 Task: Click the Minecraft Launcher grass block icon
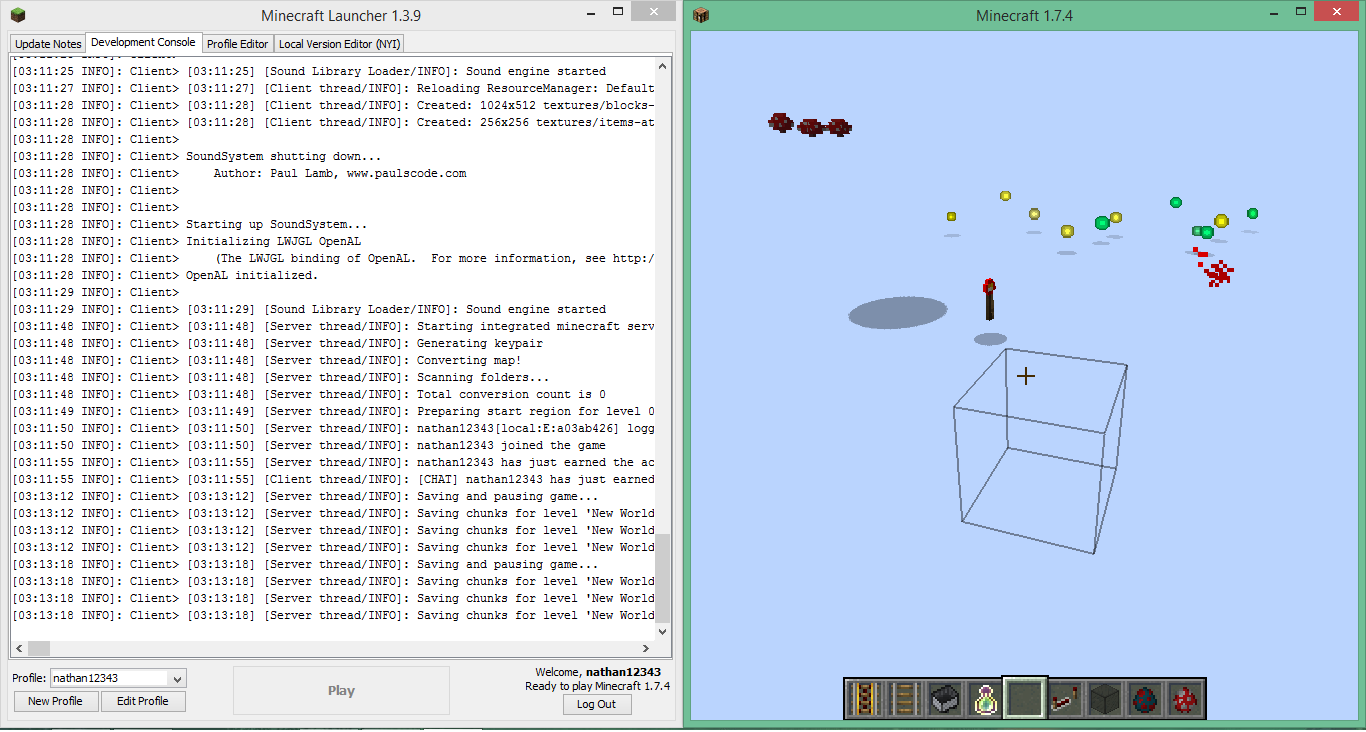17,15
